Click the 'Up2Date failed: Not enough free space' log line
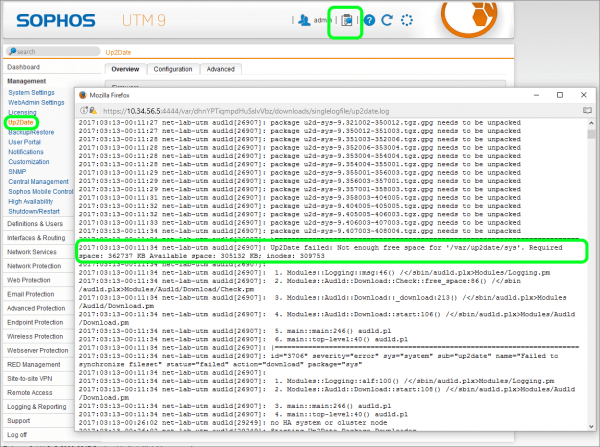The width and height of the screenshot is (600, 447). click(321, 252)
